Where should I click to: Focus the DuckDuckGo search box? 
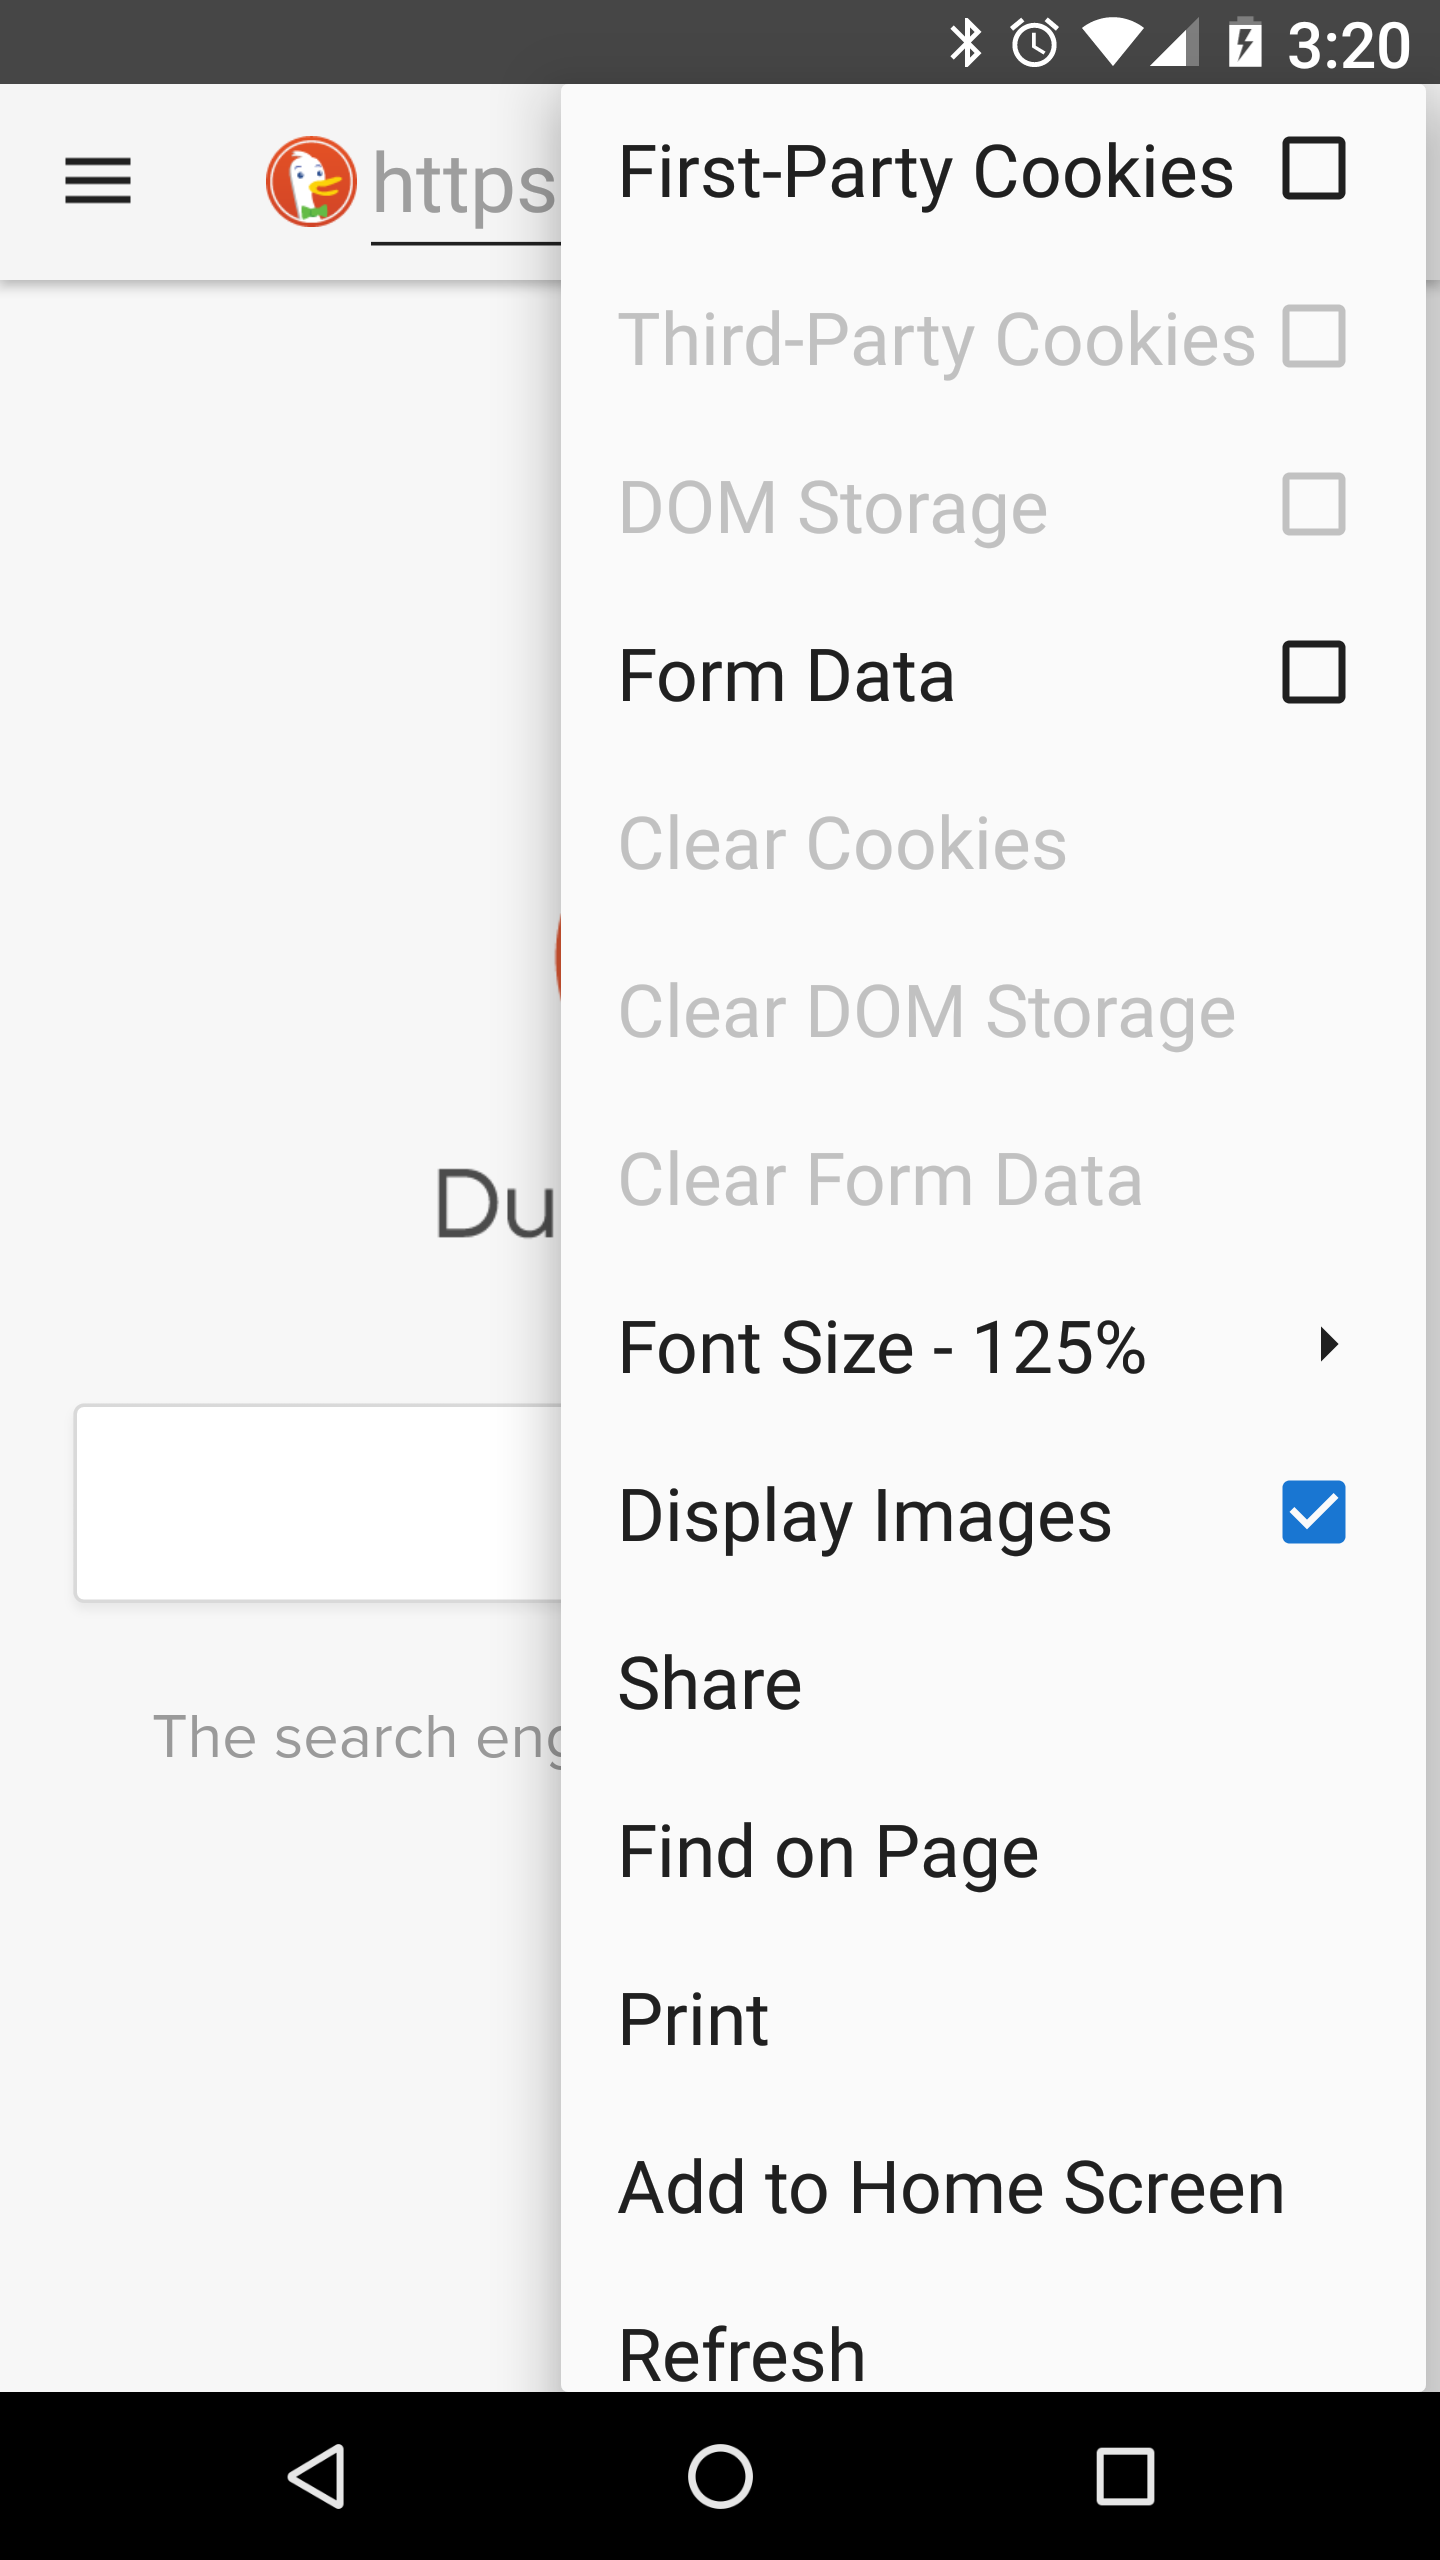[318, 1503]
